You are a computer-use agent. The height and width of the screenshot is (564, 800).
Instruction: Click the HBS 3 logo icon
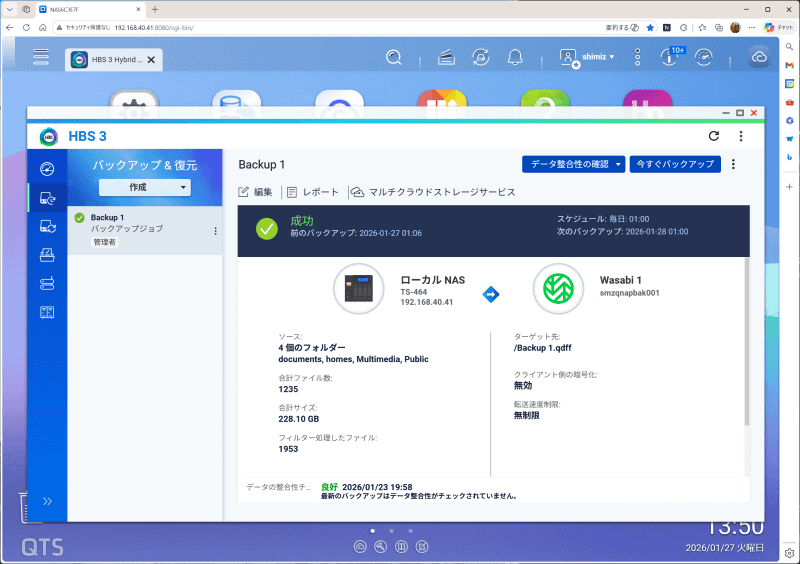pos(48,136)
